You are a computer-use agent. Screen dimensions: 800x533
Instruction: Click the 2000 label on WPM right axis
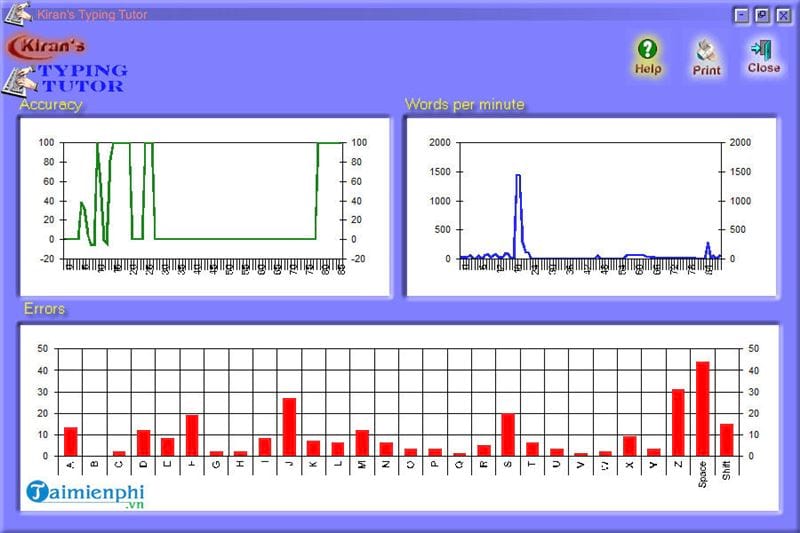740,142
